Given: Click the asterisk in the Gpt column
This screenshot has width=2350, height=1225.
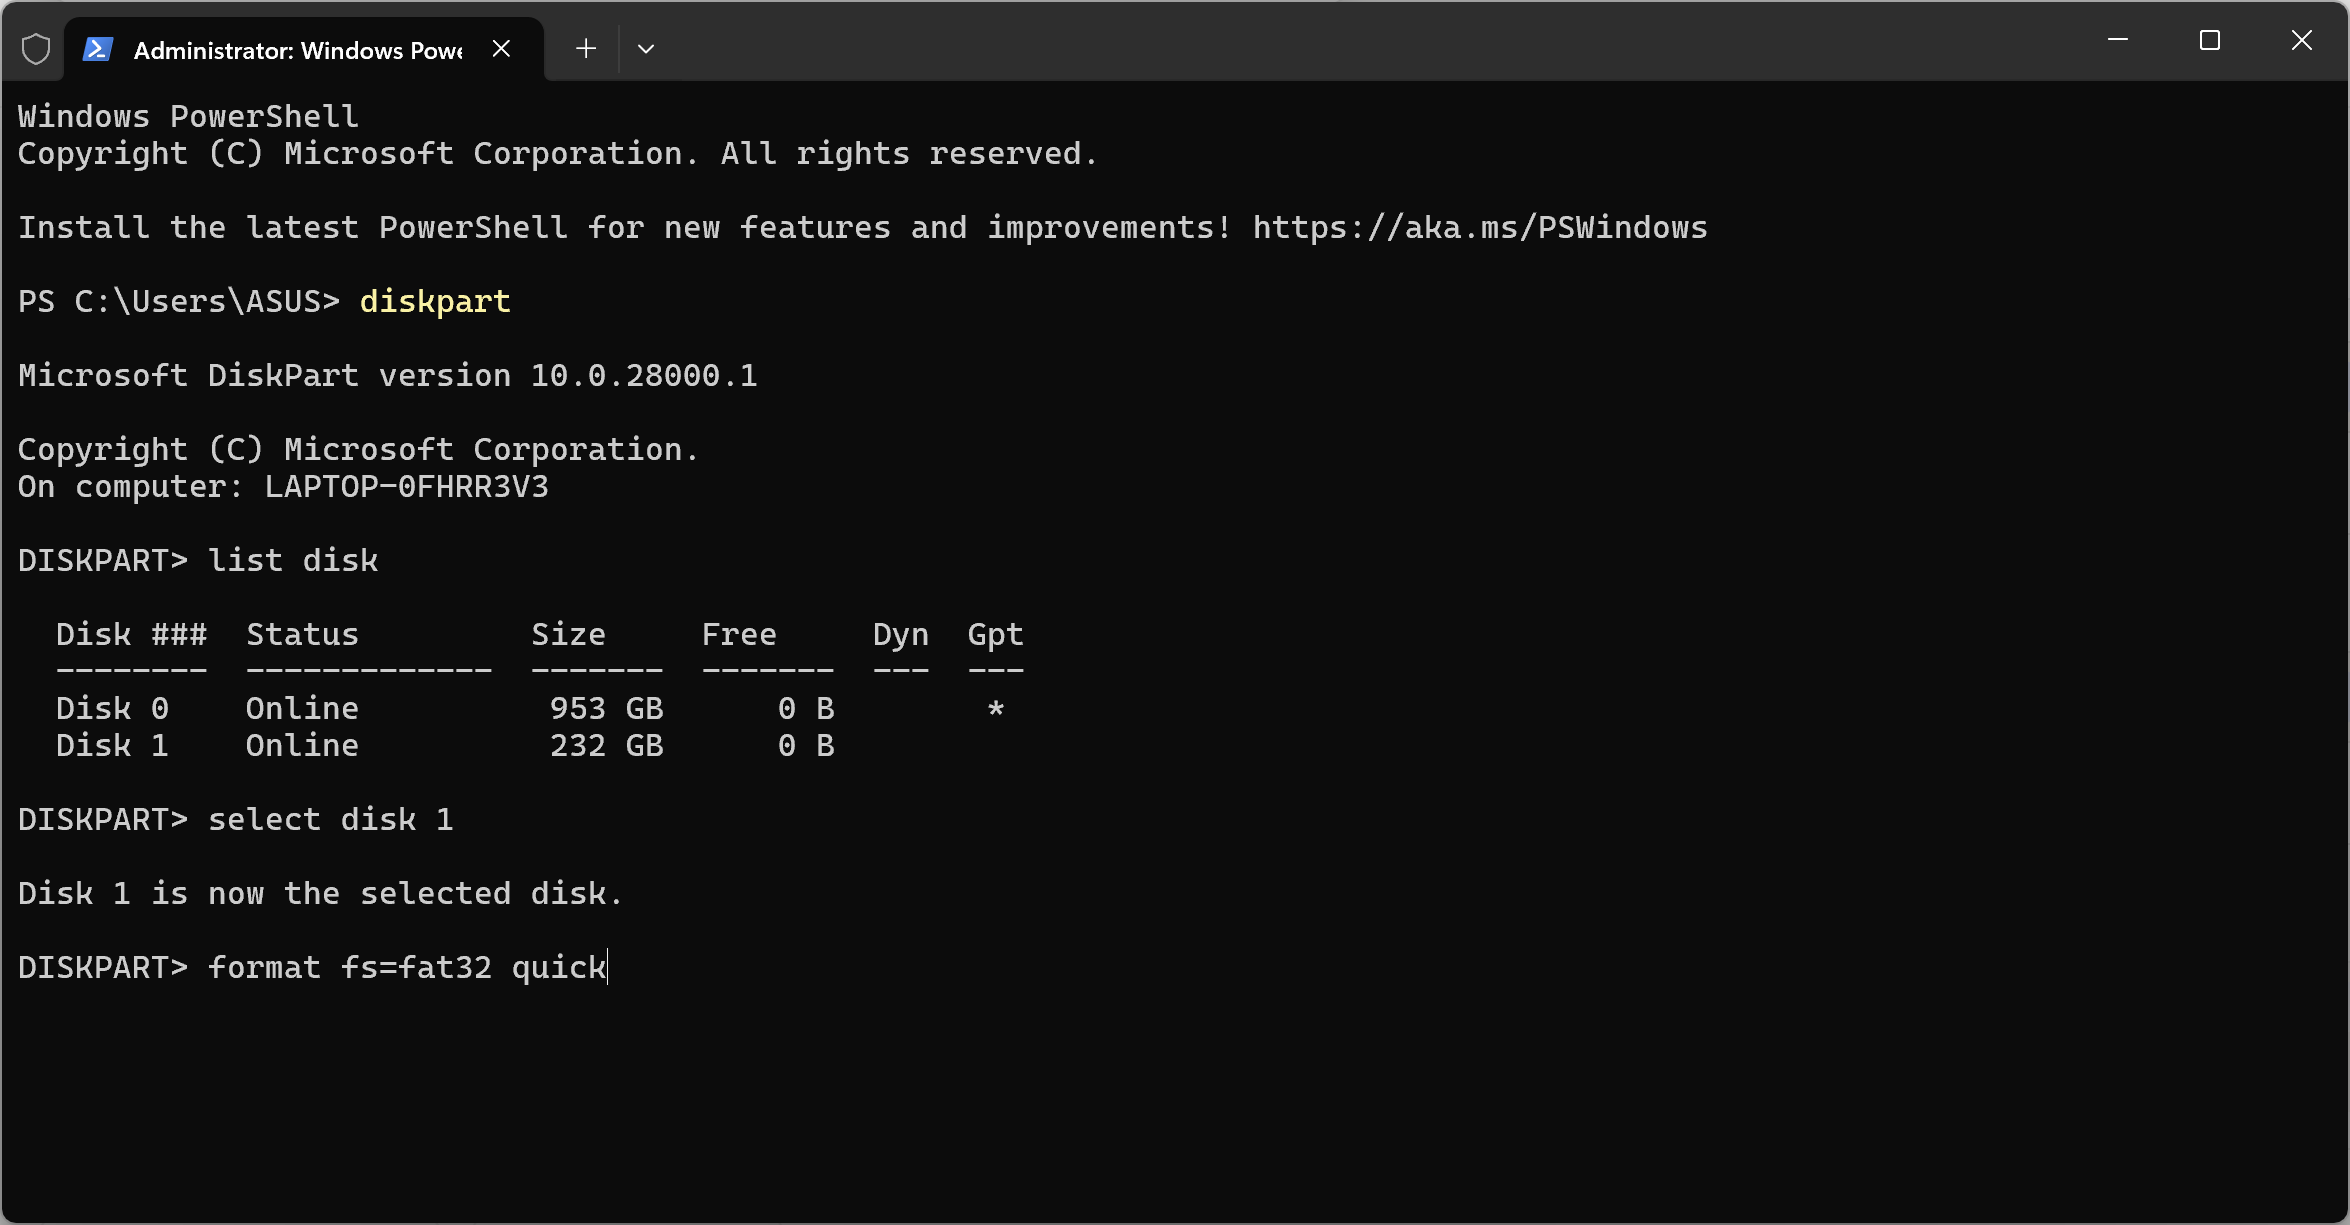Looking at the screenshot, I should click(x=995, y=709).
